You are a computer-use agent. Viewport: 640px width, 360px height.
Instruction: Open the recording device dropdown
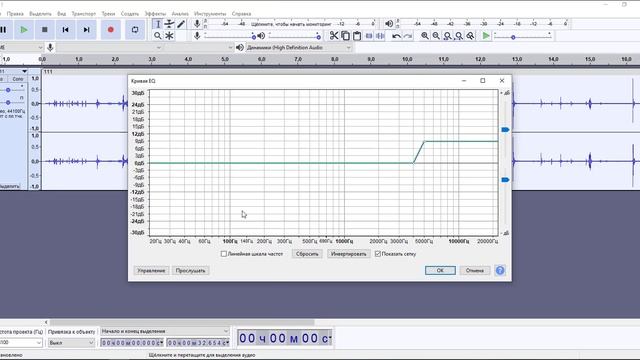click(x=109, y=47)
